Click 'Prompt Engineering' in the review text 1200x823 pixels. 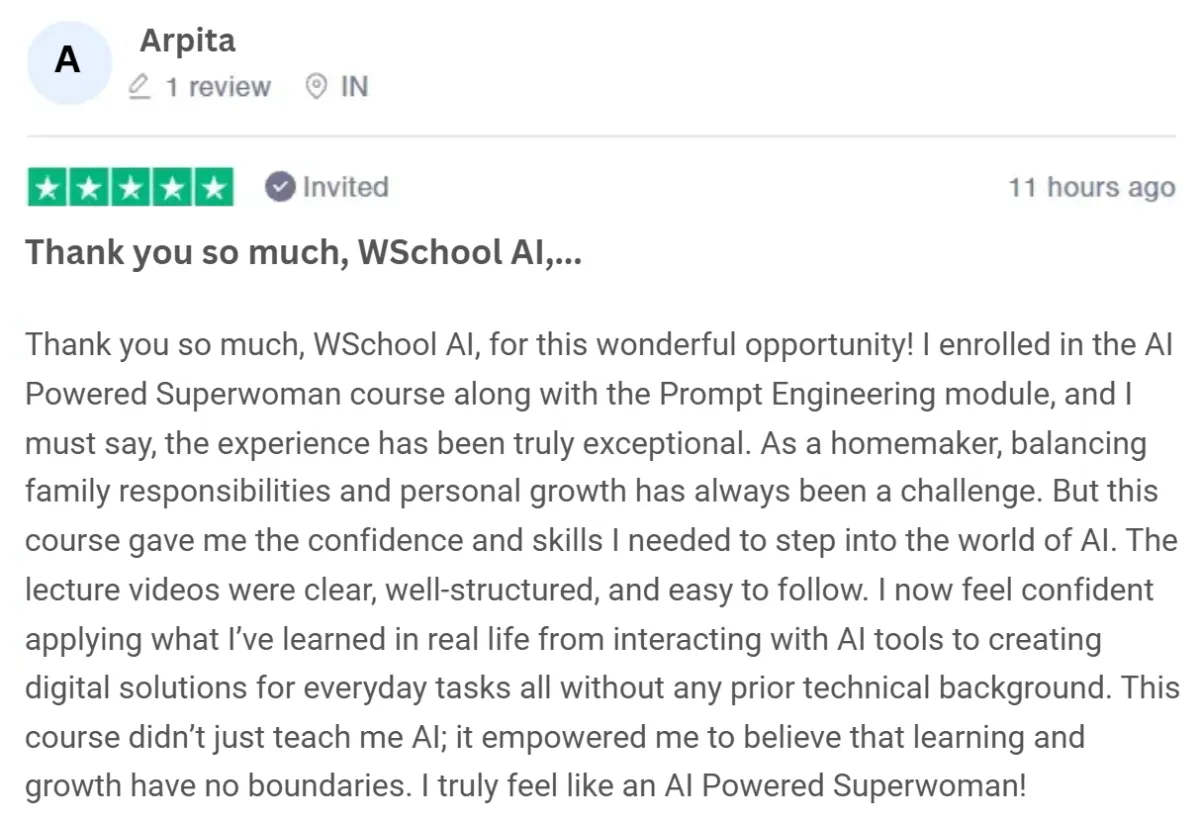811,394
